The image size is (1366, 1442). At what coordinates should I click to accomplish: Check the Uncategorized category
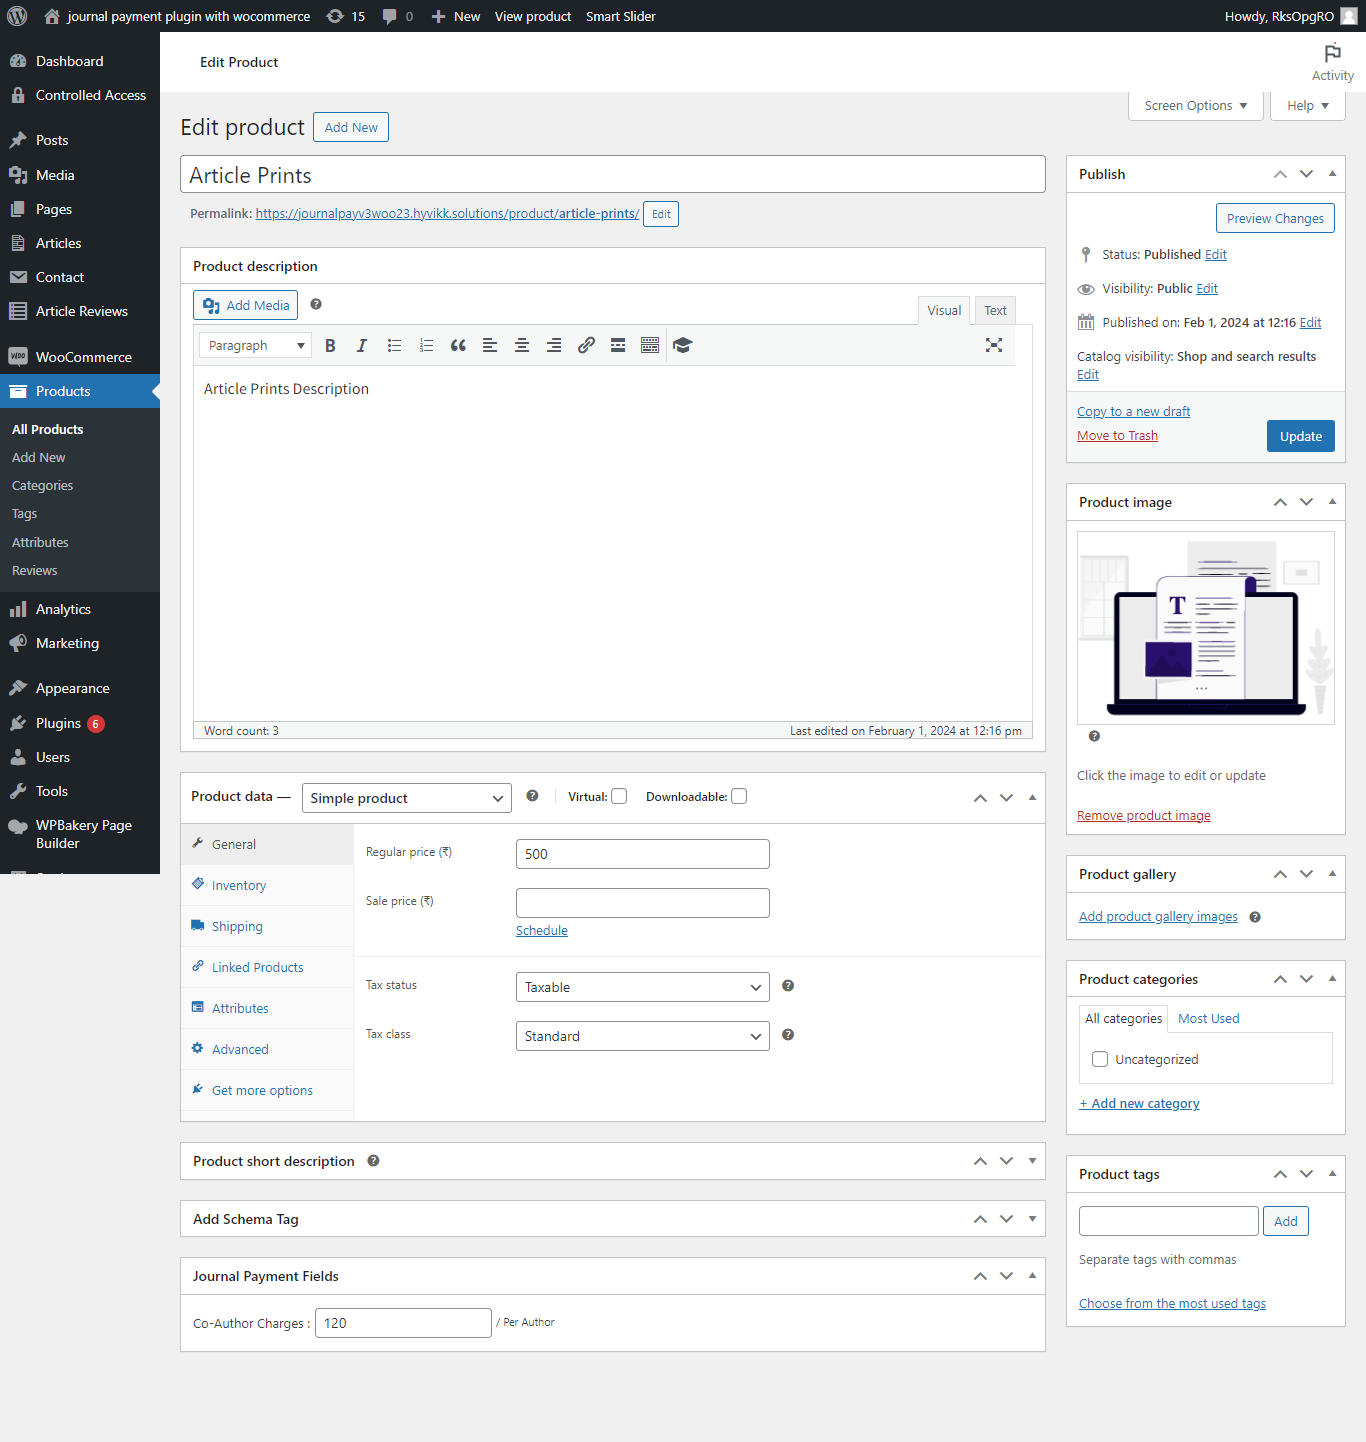(x=1100, y=1059)
